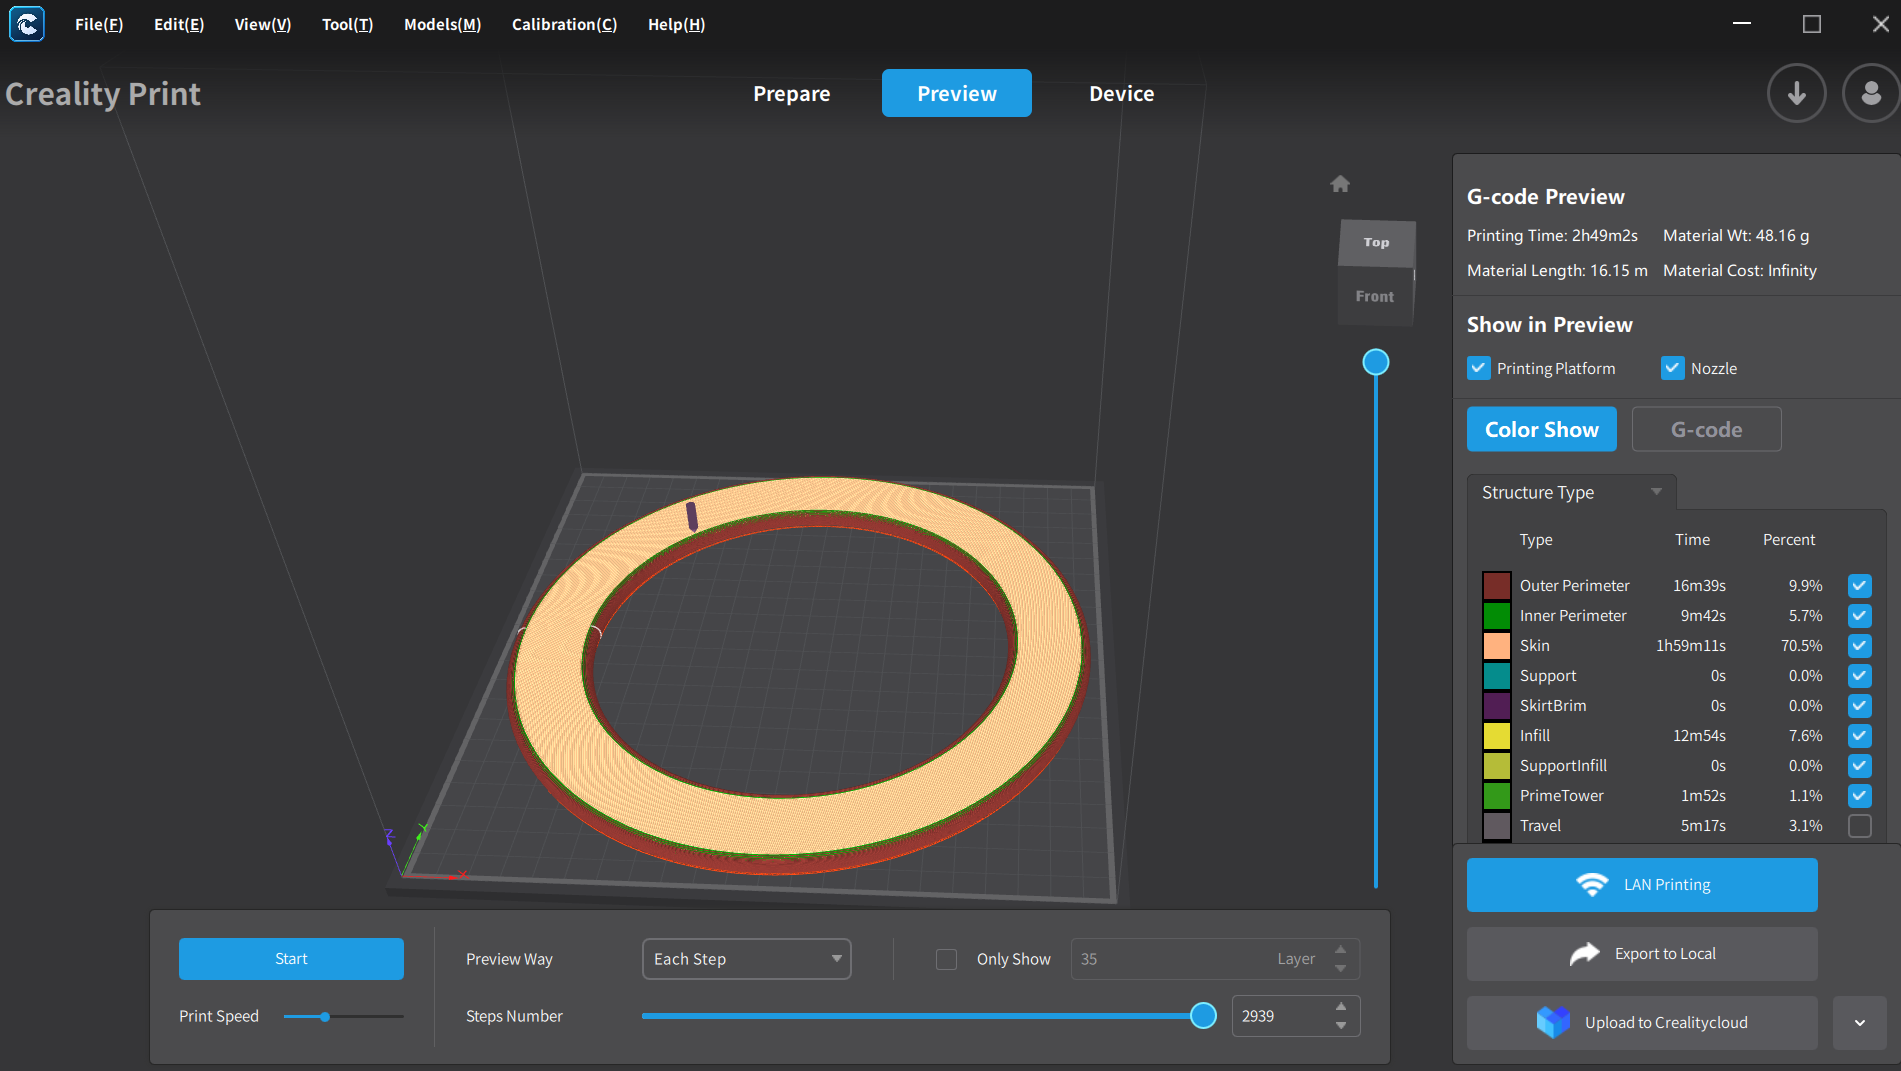Screen dimensions: 1901x1071
Task: Click the Inner Perimeter color swatch
Action: tap(1497, 616)
